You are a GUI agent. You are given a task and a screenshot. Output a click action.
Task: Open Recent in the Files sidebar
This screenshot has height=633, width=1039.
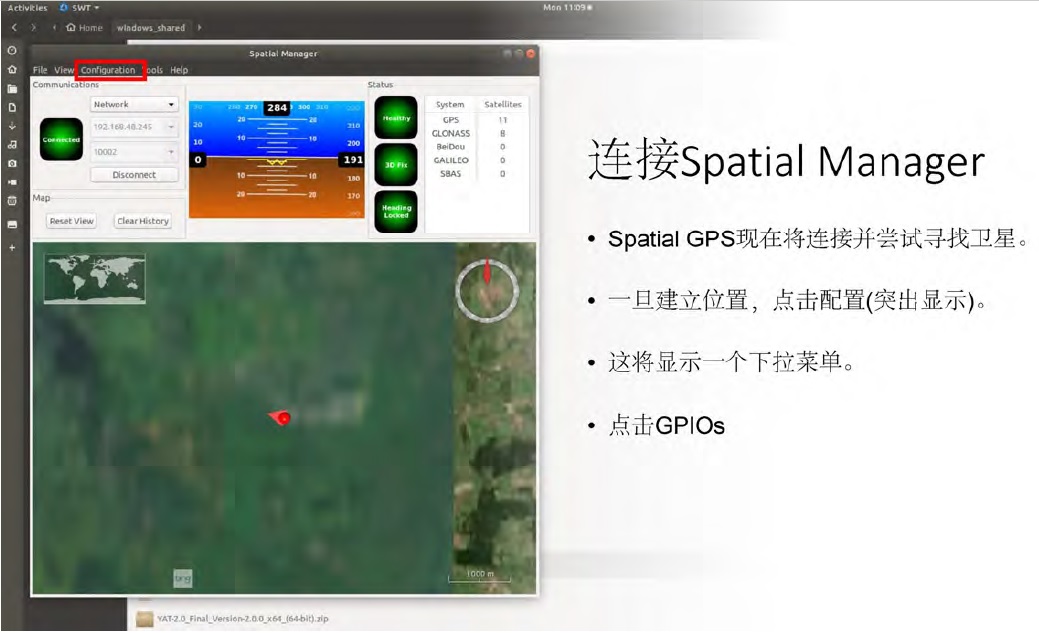click(x=12, y=50)
